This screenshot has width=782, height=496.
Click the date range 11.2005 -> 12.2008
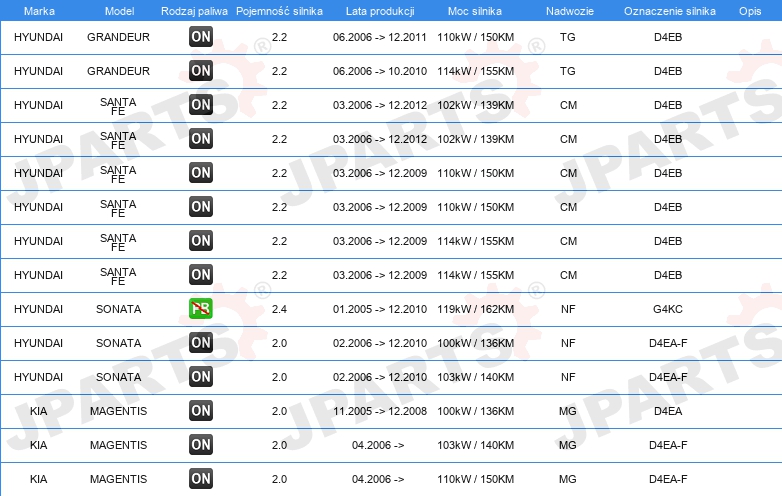coord(380,411)
